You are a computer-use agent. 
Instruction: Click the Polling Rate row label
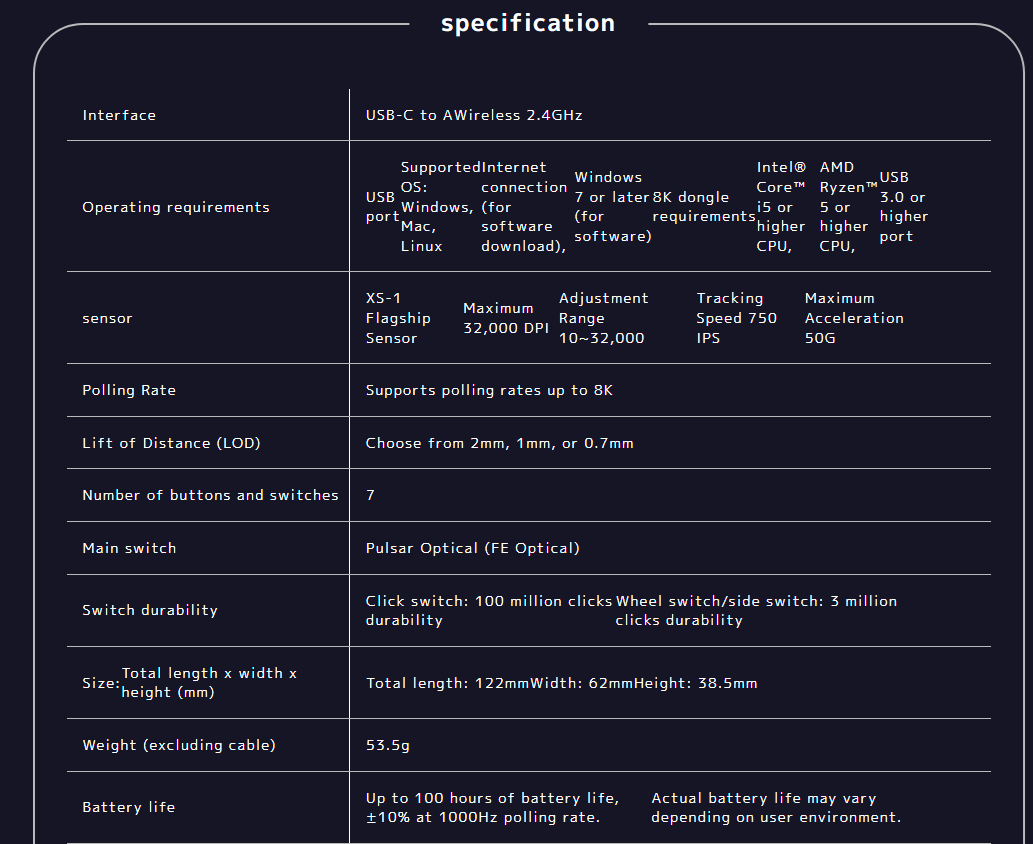point(129,390)
